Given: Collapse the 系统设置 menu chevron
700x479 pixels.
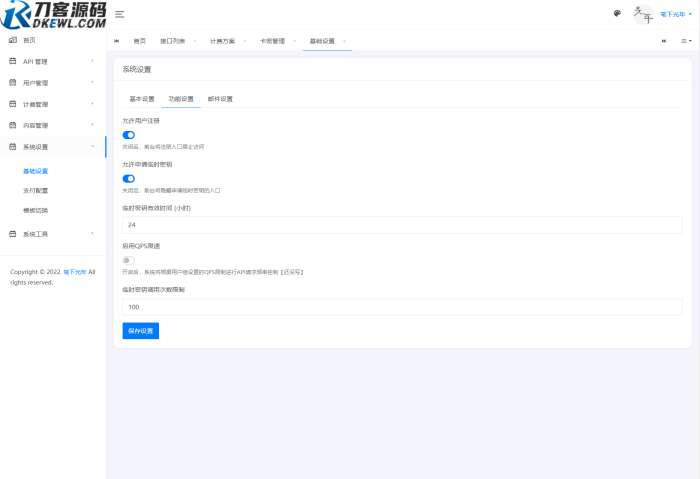Looking at the screenshot, I should click(92, 147).
